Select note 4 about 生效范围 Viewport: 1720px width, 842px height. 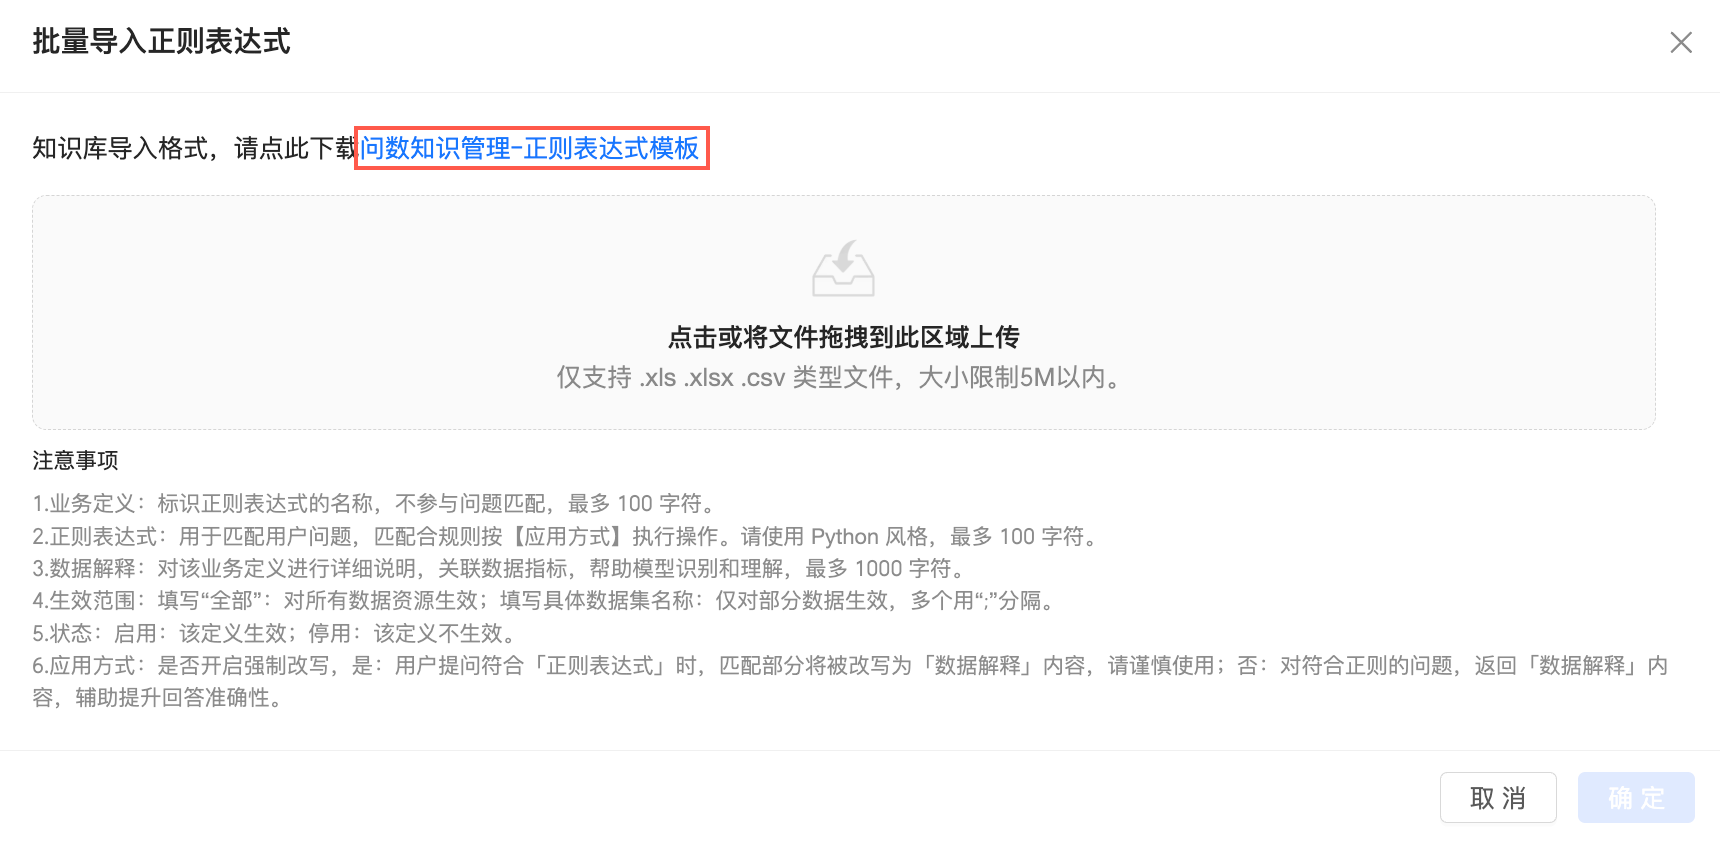(x=546, y=600)
